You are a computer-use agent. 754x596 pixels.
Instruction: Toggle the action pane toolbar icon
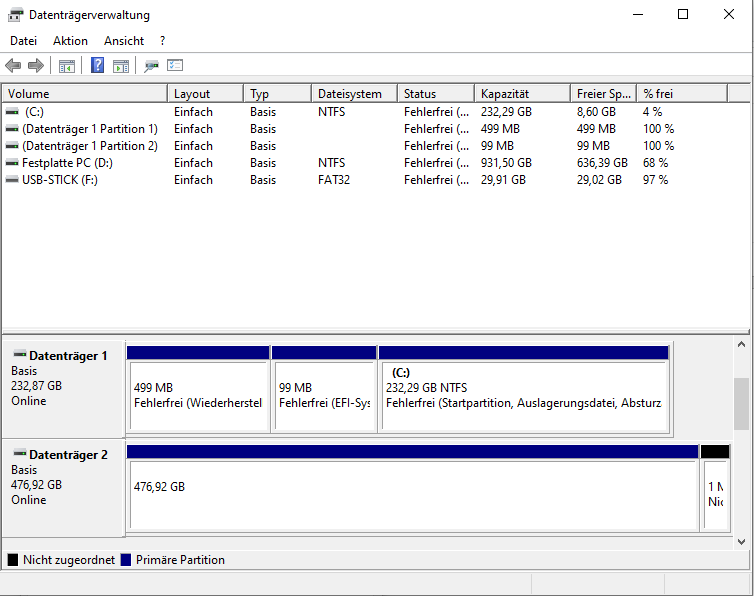(x=121, y=66)
